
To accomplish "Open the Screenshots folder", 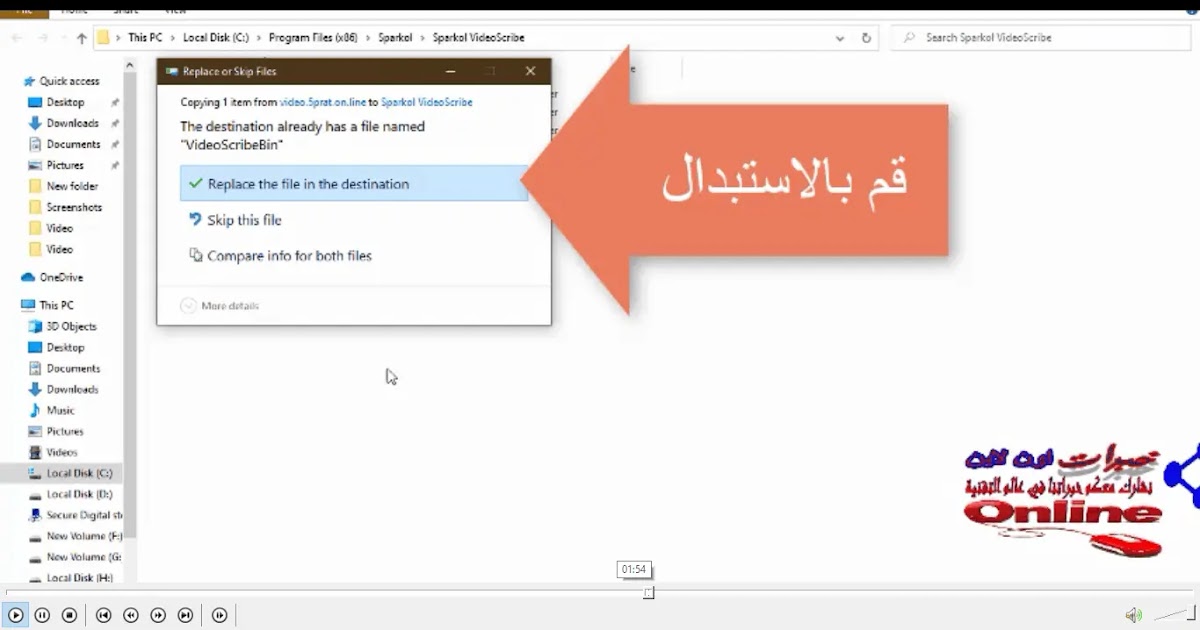I will (74, 207).
